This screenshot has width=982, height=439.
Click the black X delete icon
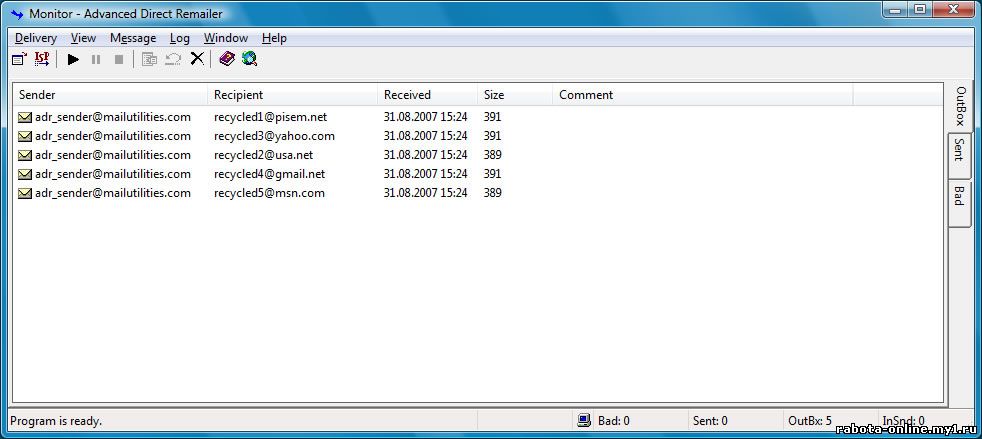coord(197,59)
